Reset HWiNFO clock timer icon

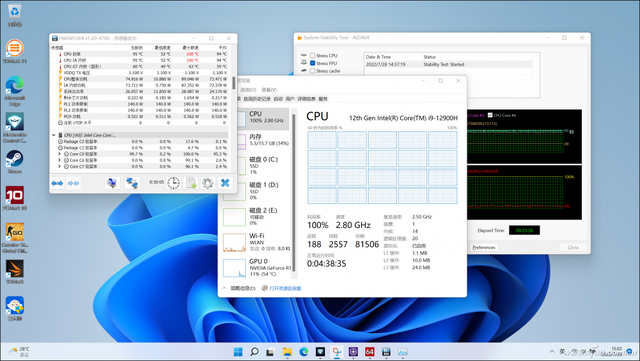click(x=173, y=183)
